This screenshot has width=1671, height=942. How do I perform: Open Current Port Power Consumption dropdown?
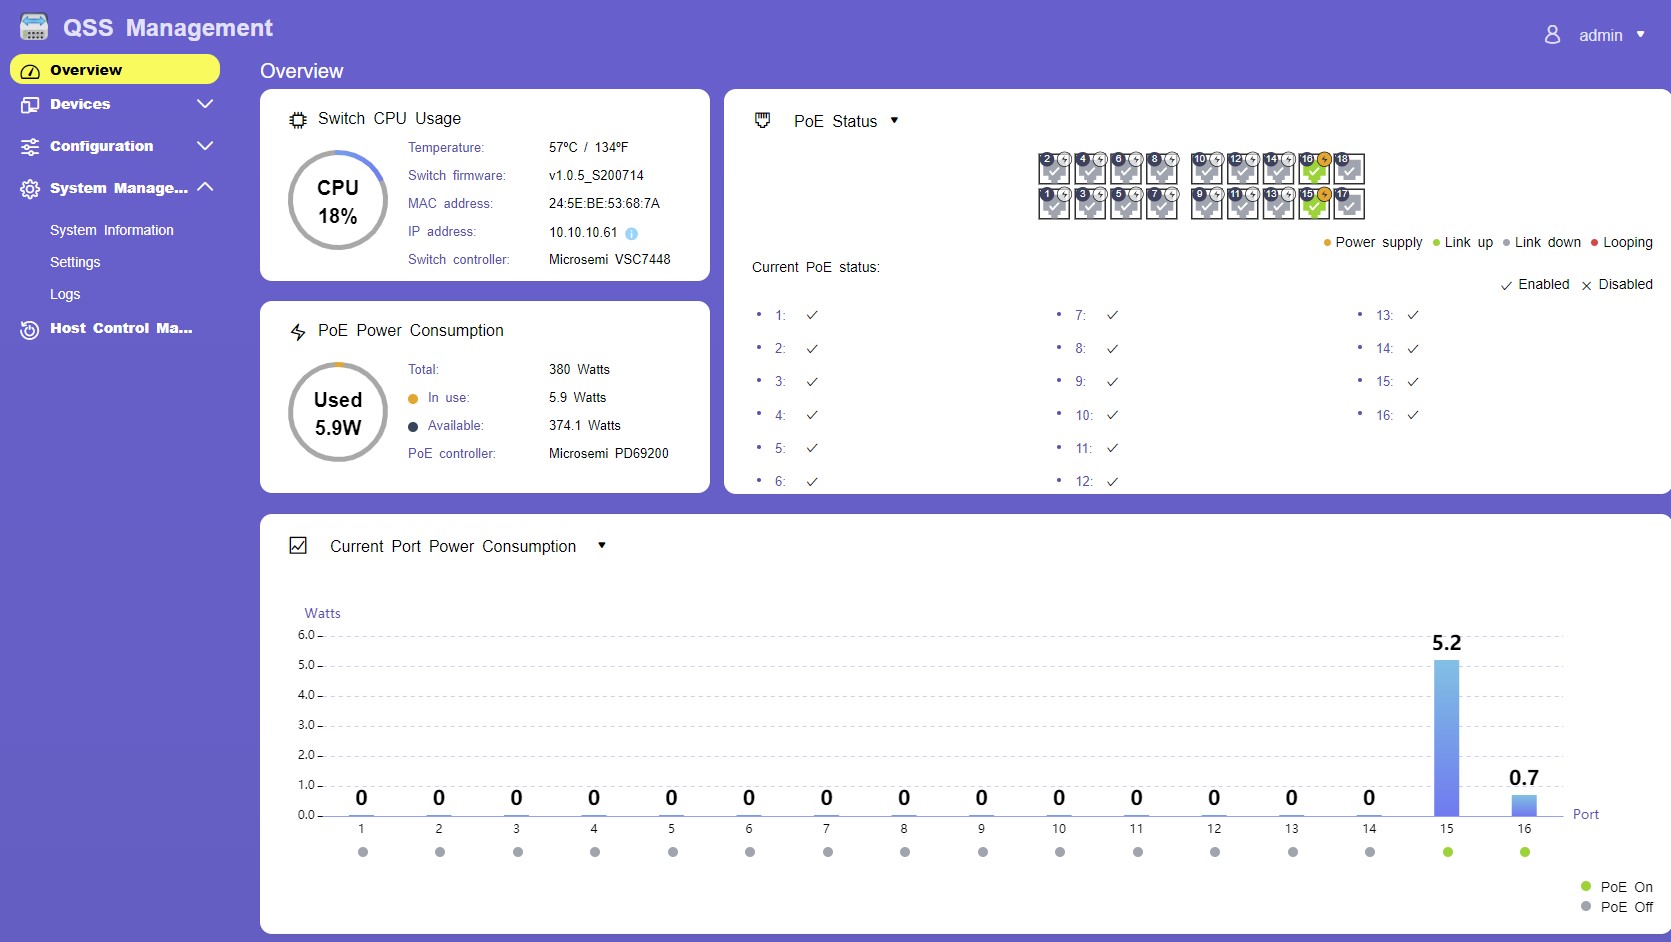(601, 546)
